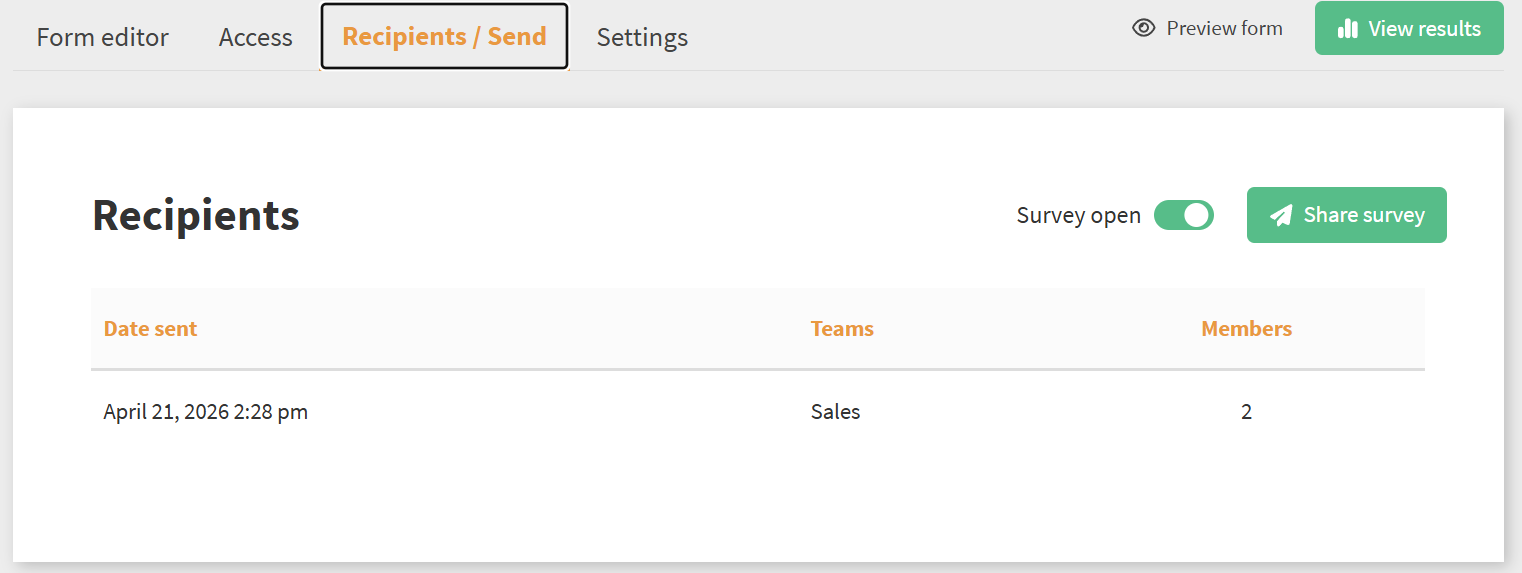Click the eye icon beside Preview form
This screenshot has width=1522, height=573.
[1143, 28]
